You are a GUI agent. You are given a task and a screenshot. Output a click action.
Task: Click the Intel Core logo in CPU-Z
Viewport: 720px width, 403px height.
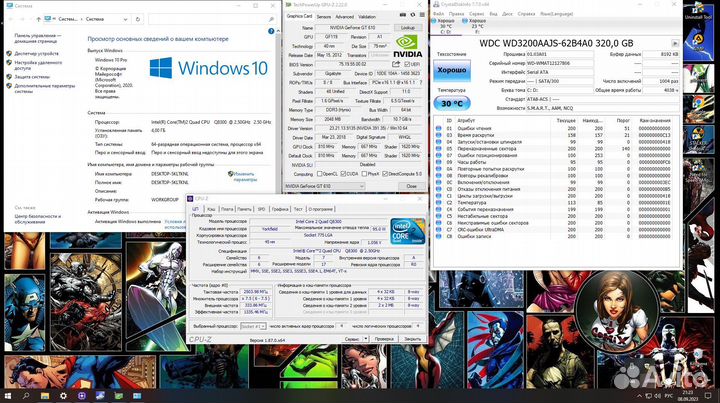(407, 231)
